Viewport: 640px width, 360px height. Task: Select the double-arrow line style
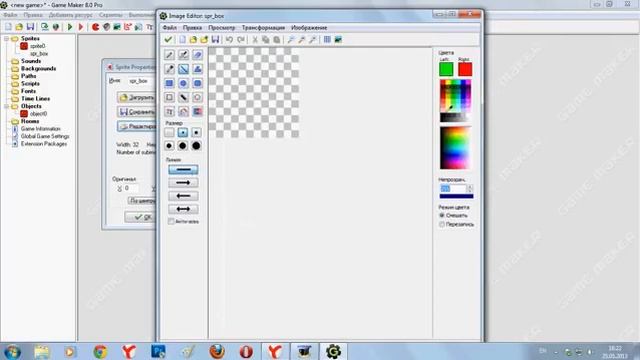coord(183,209)
